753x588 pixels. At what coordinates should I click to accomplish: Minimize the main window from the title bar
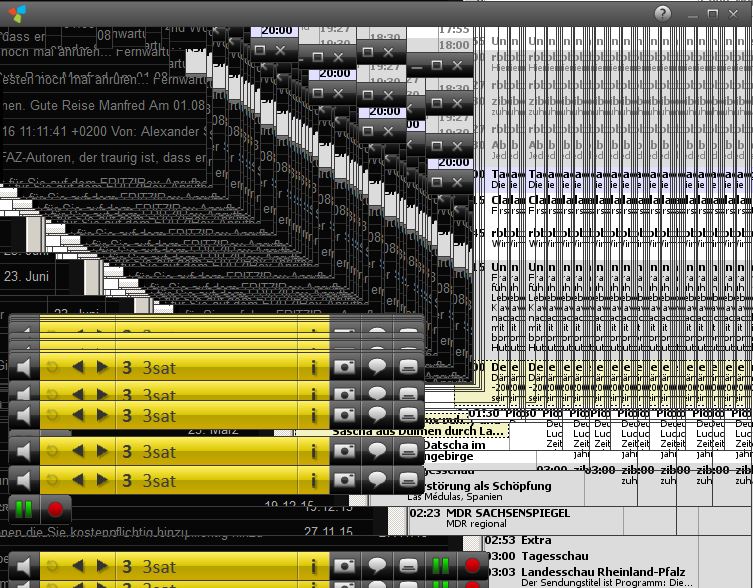click(692, 14)
